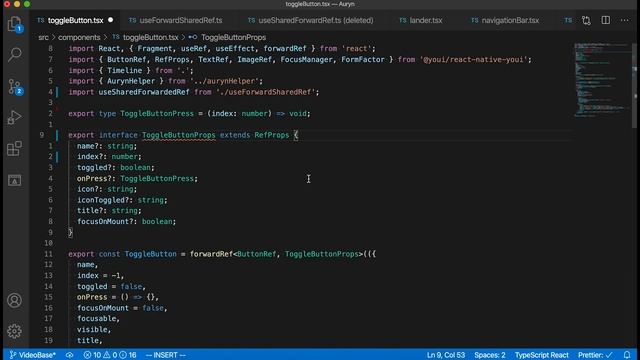Click src breadcrumb
This screenshot has width=640, height=360.
pos(43,37)
